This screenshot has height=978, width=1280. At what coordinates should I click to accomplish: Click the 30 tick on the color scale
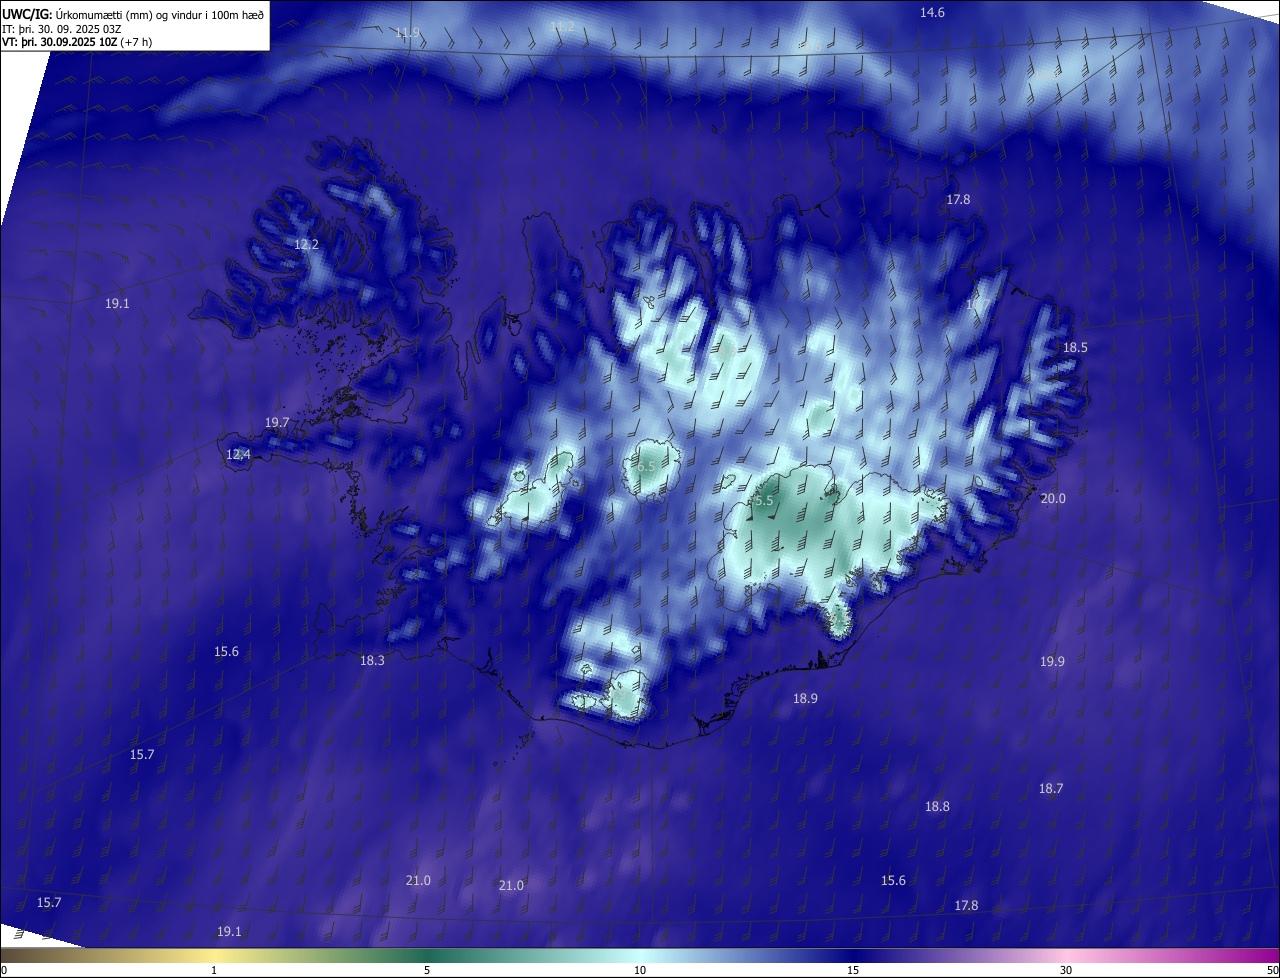1066,970
